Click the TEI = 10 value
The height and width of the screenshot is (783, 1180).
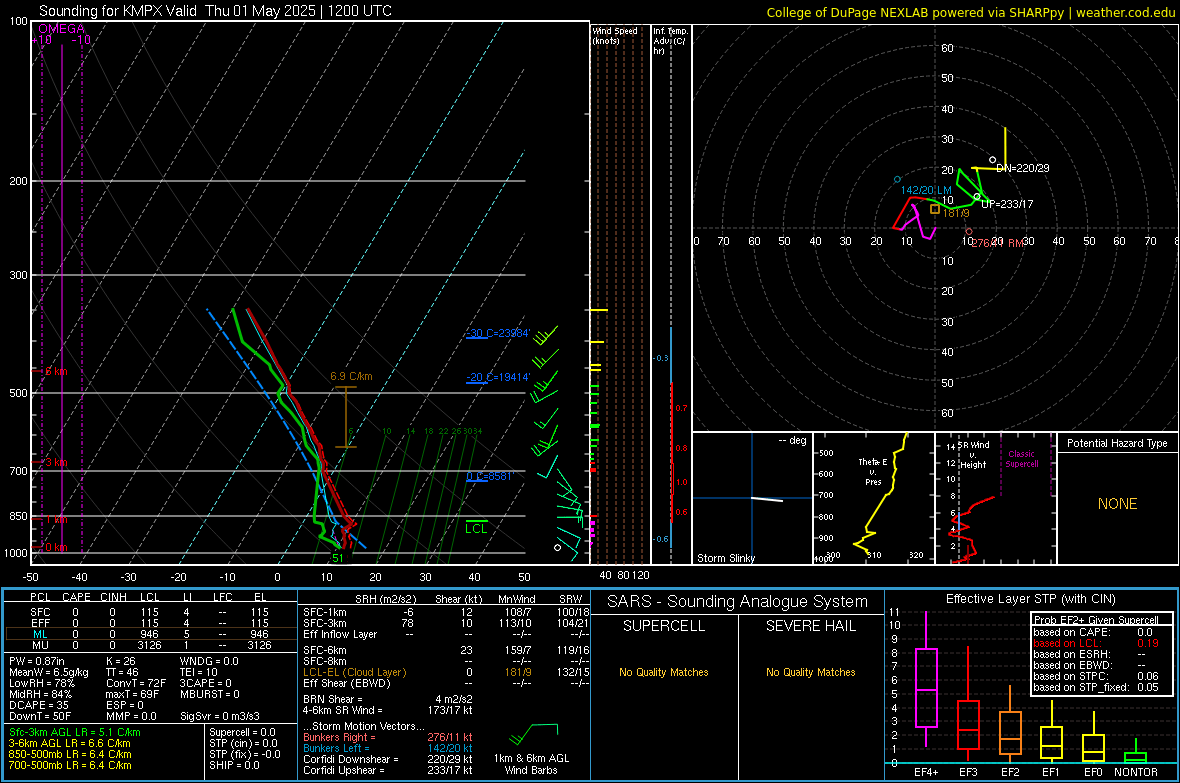(x=199, y=672)
